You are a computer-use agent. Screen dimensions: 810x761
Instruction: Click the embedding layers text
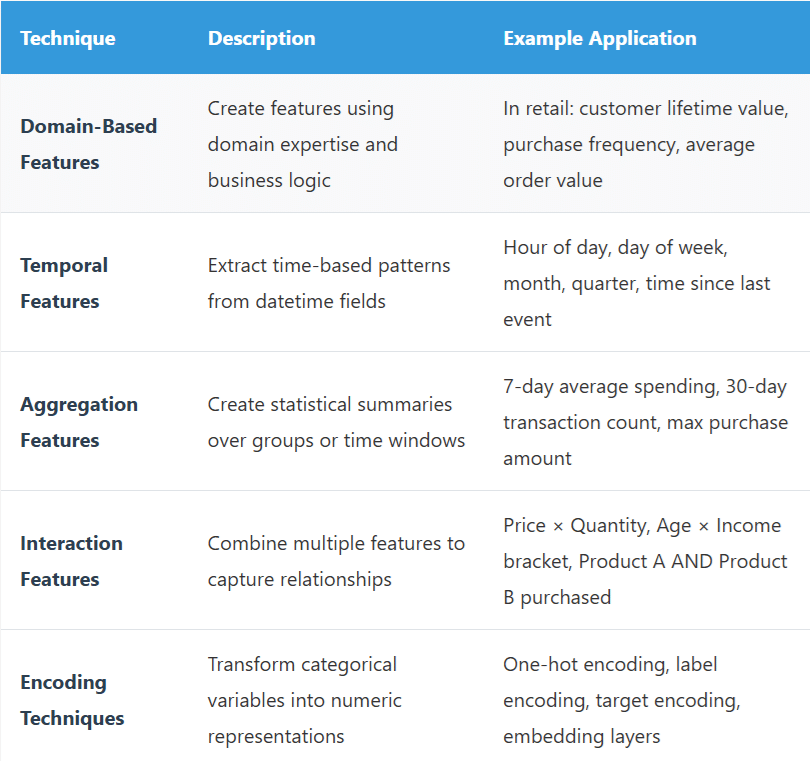point(581,736)
